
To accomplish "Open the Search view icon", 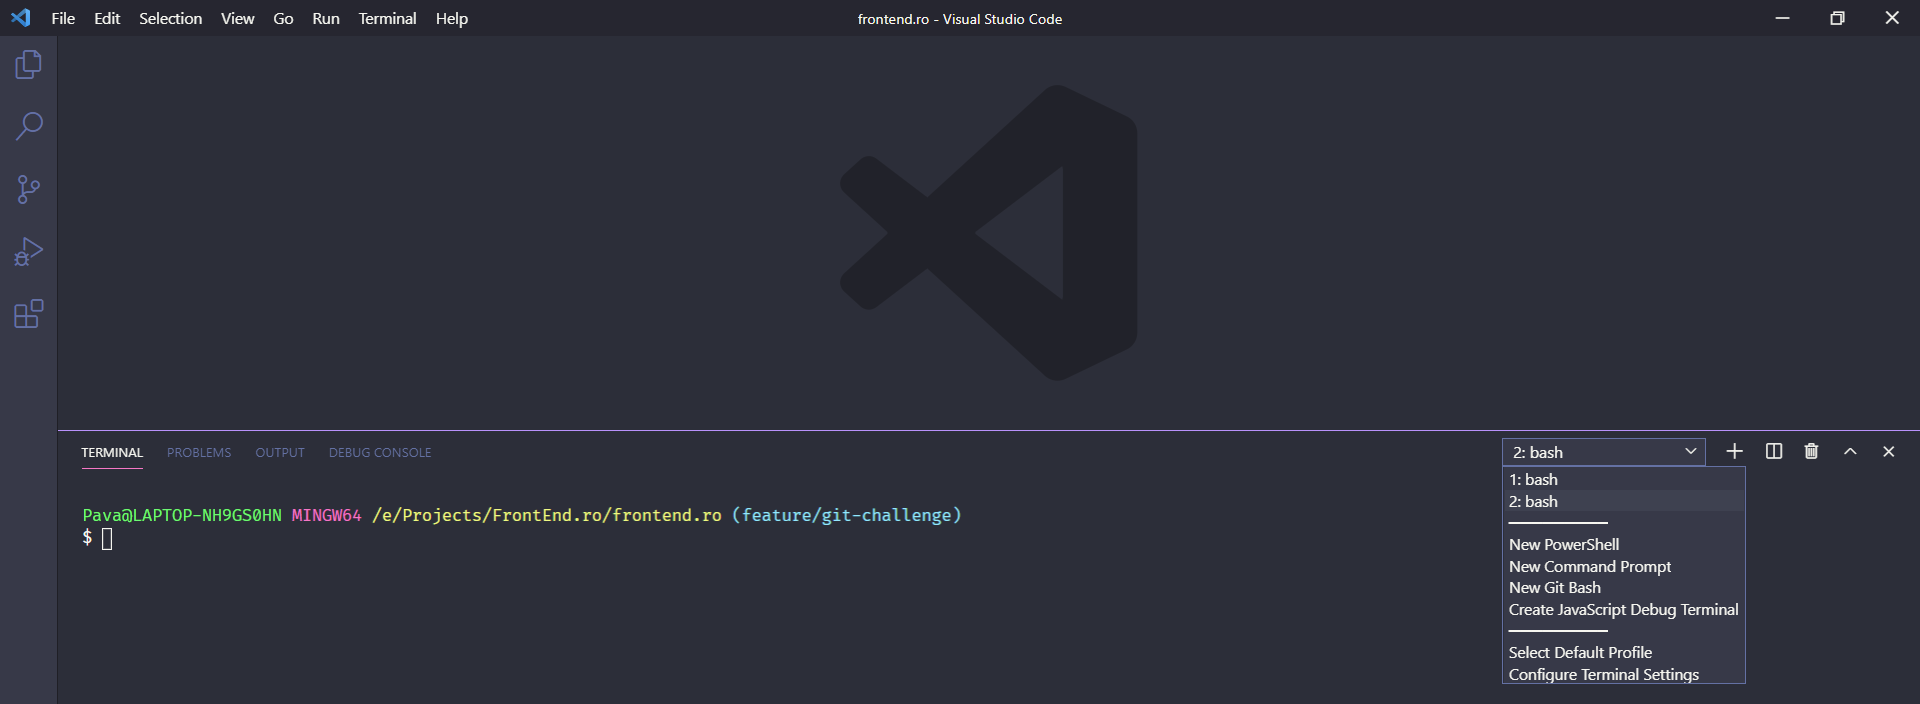I will pos(29,127).
